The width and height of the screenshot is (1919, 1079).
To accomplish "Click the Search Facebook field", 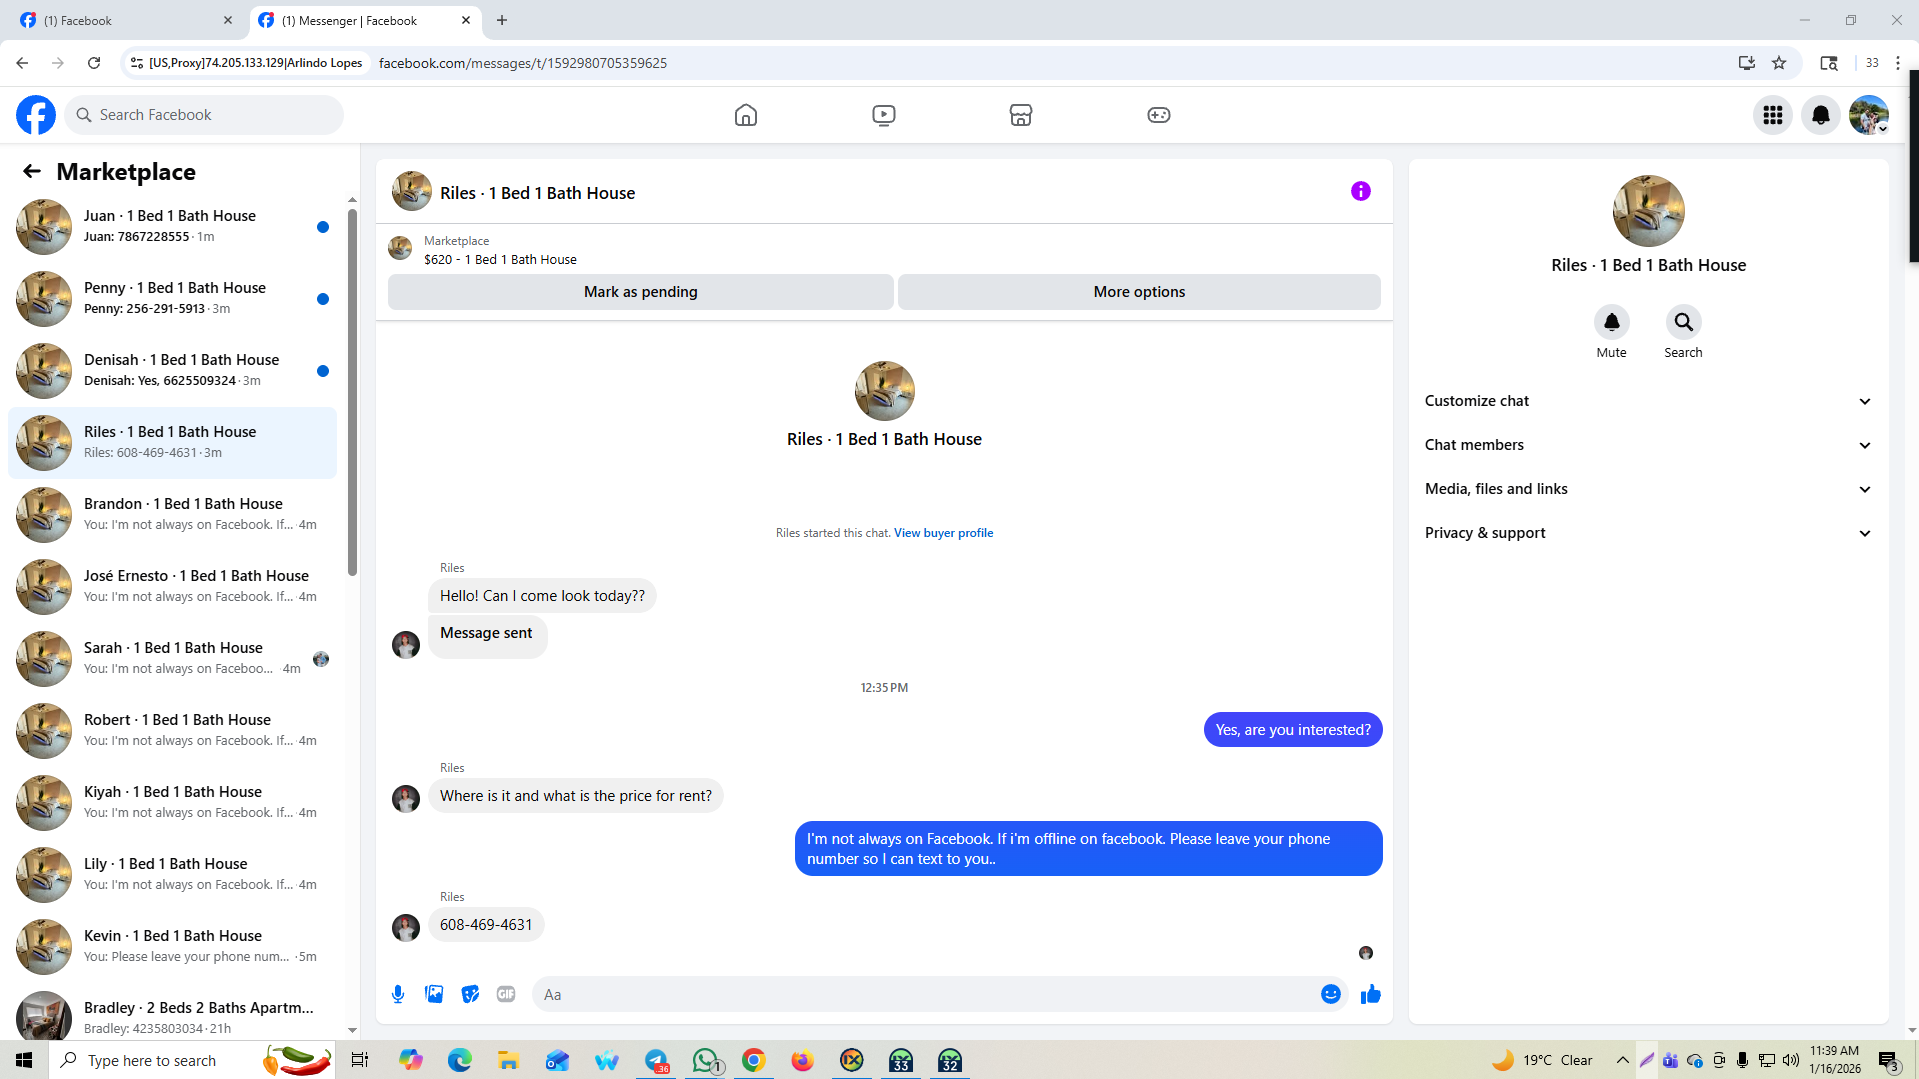I will pos(204,115).
